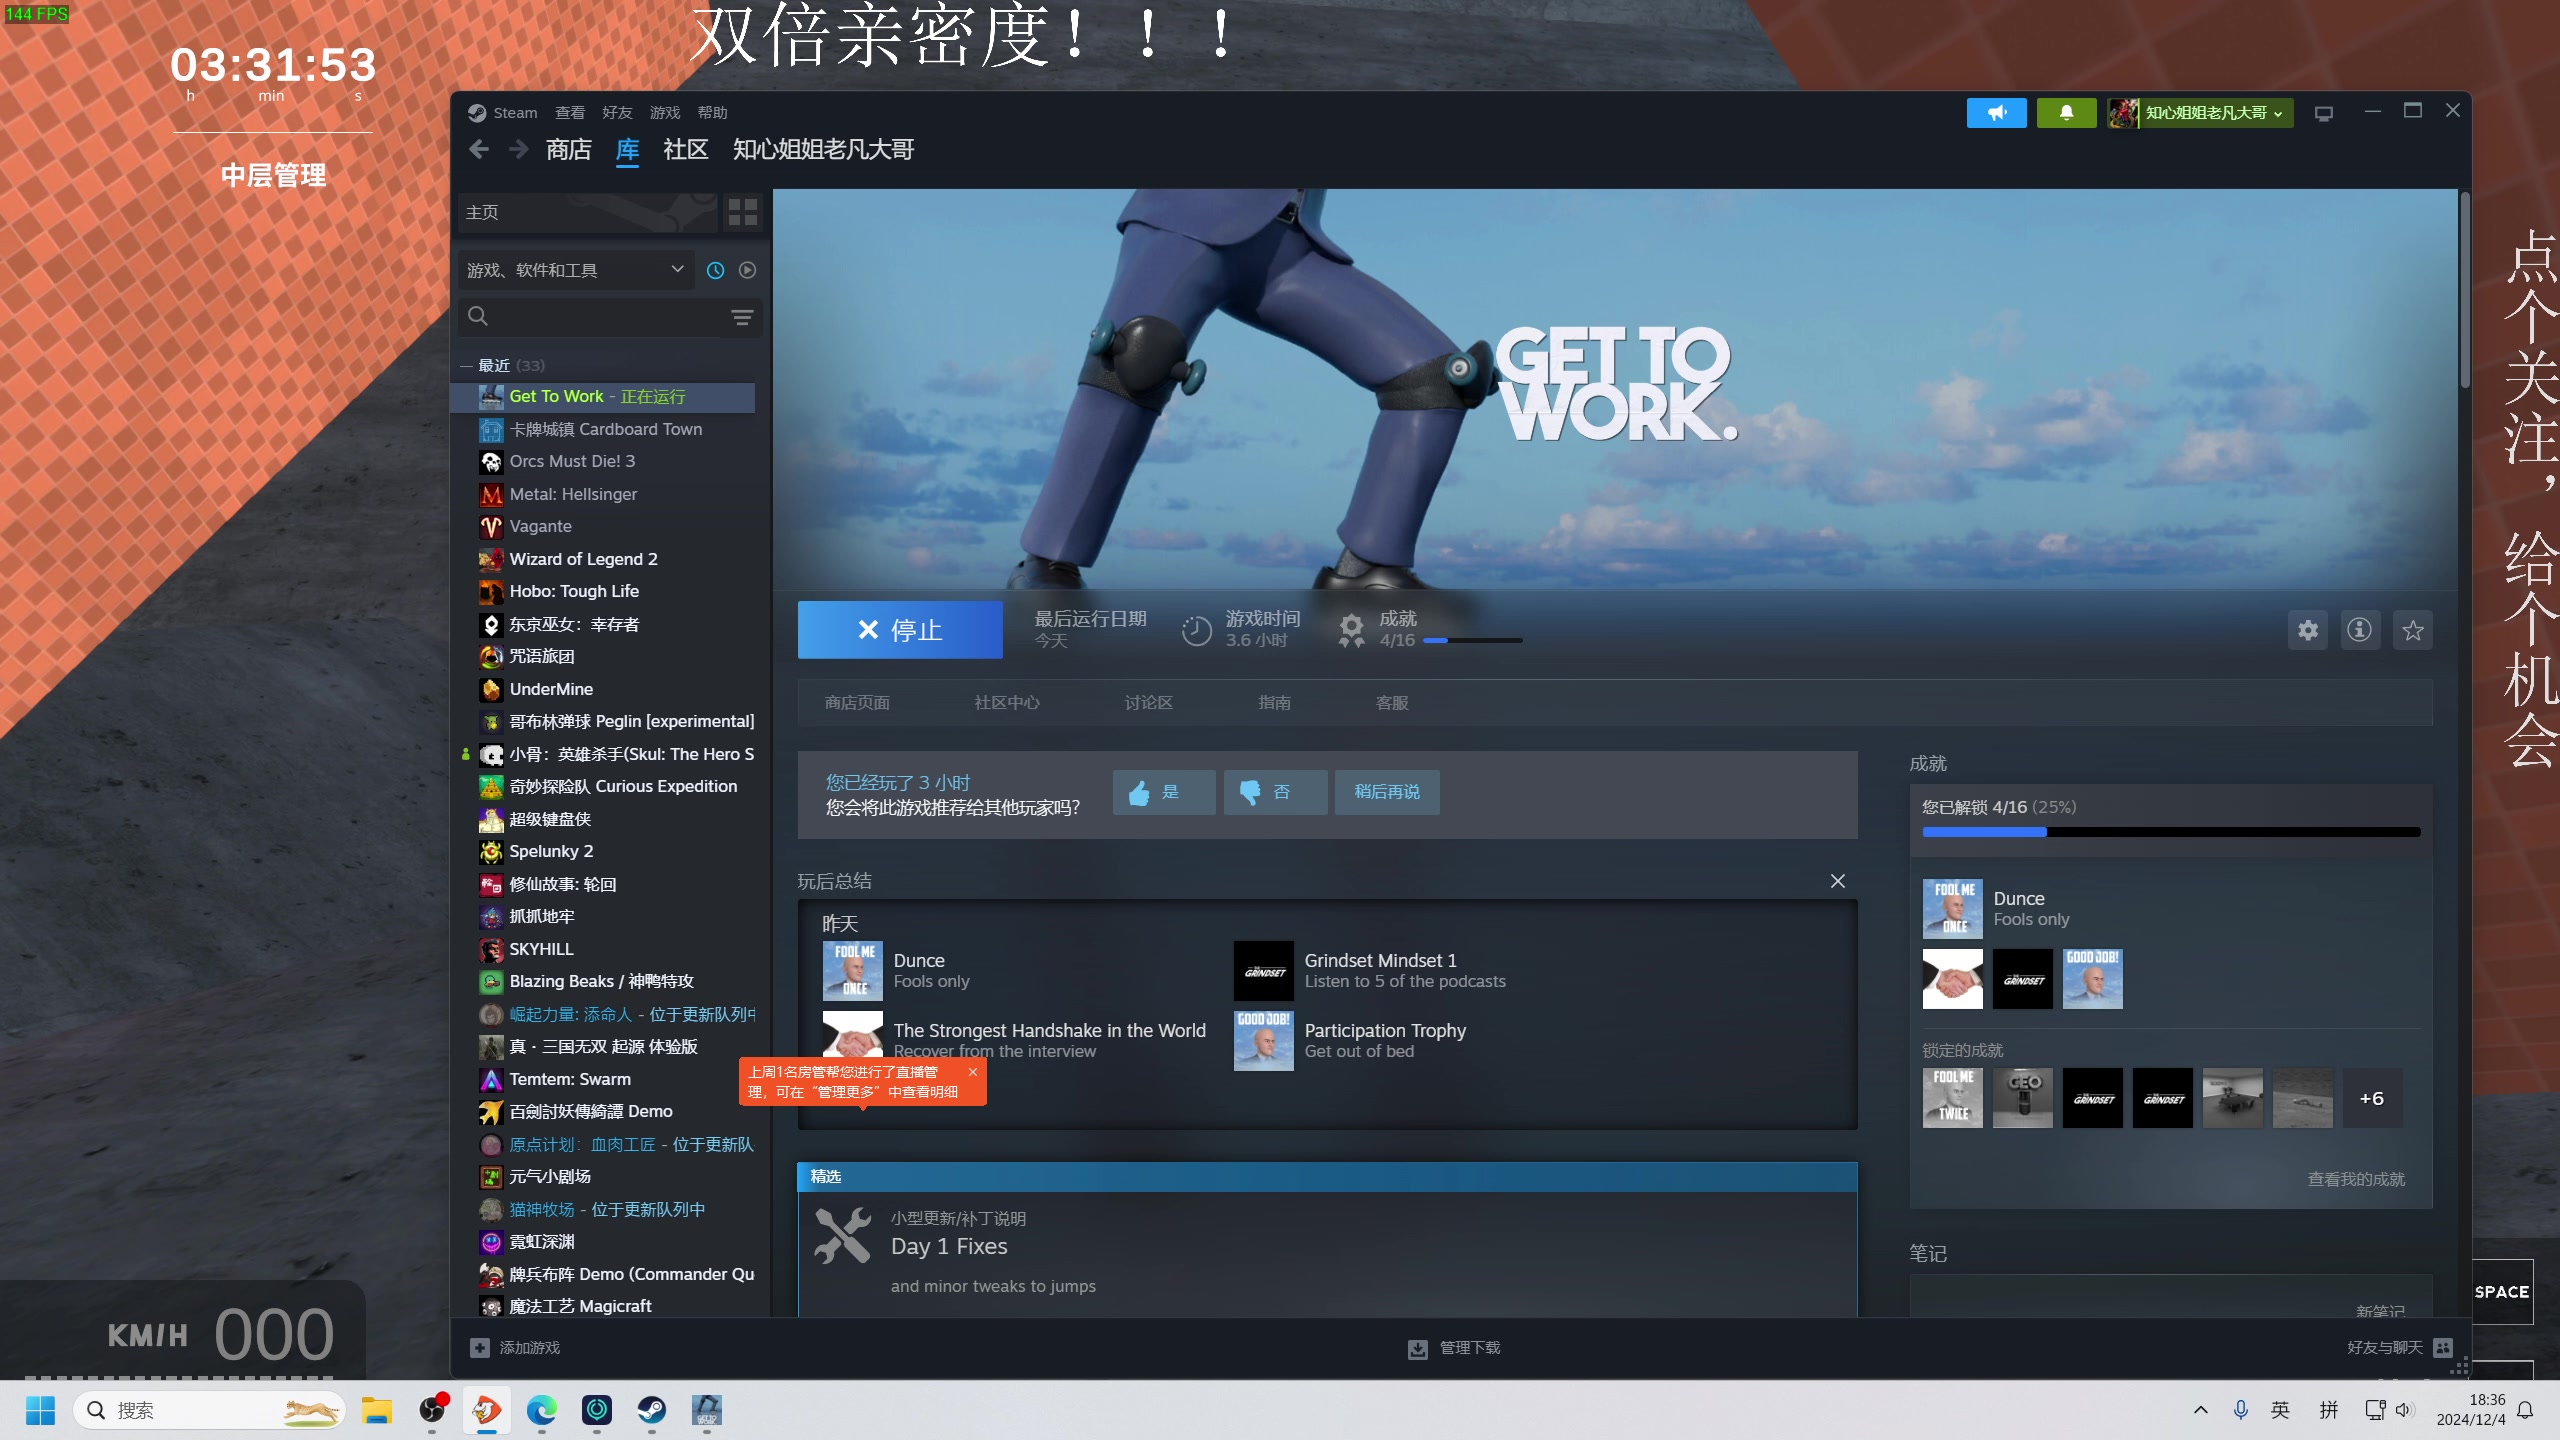Open the 知心姐姐老凡大哥 profile tab
The image size is (2560, 1440).
[823, 150]
